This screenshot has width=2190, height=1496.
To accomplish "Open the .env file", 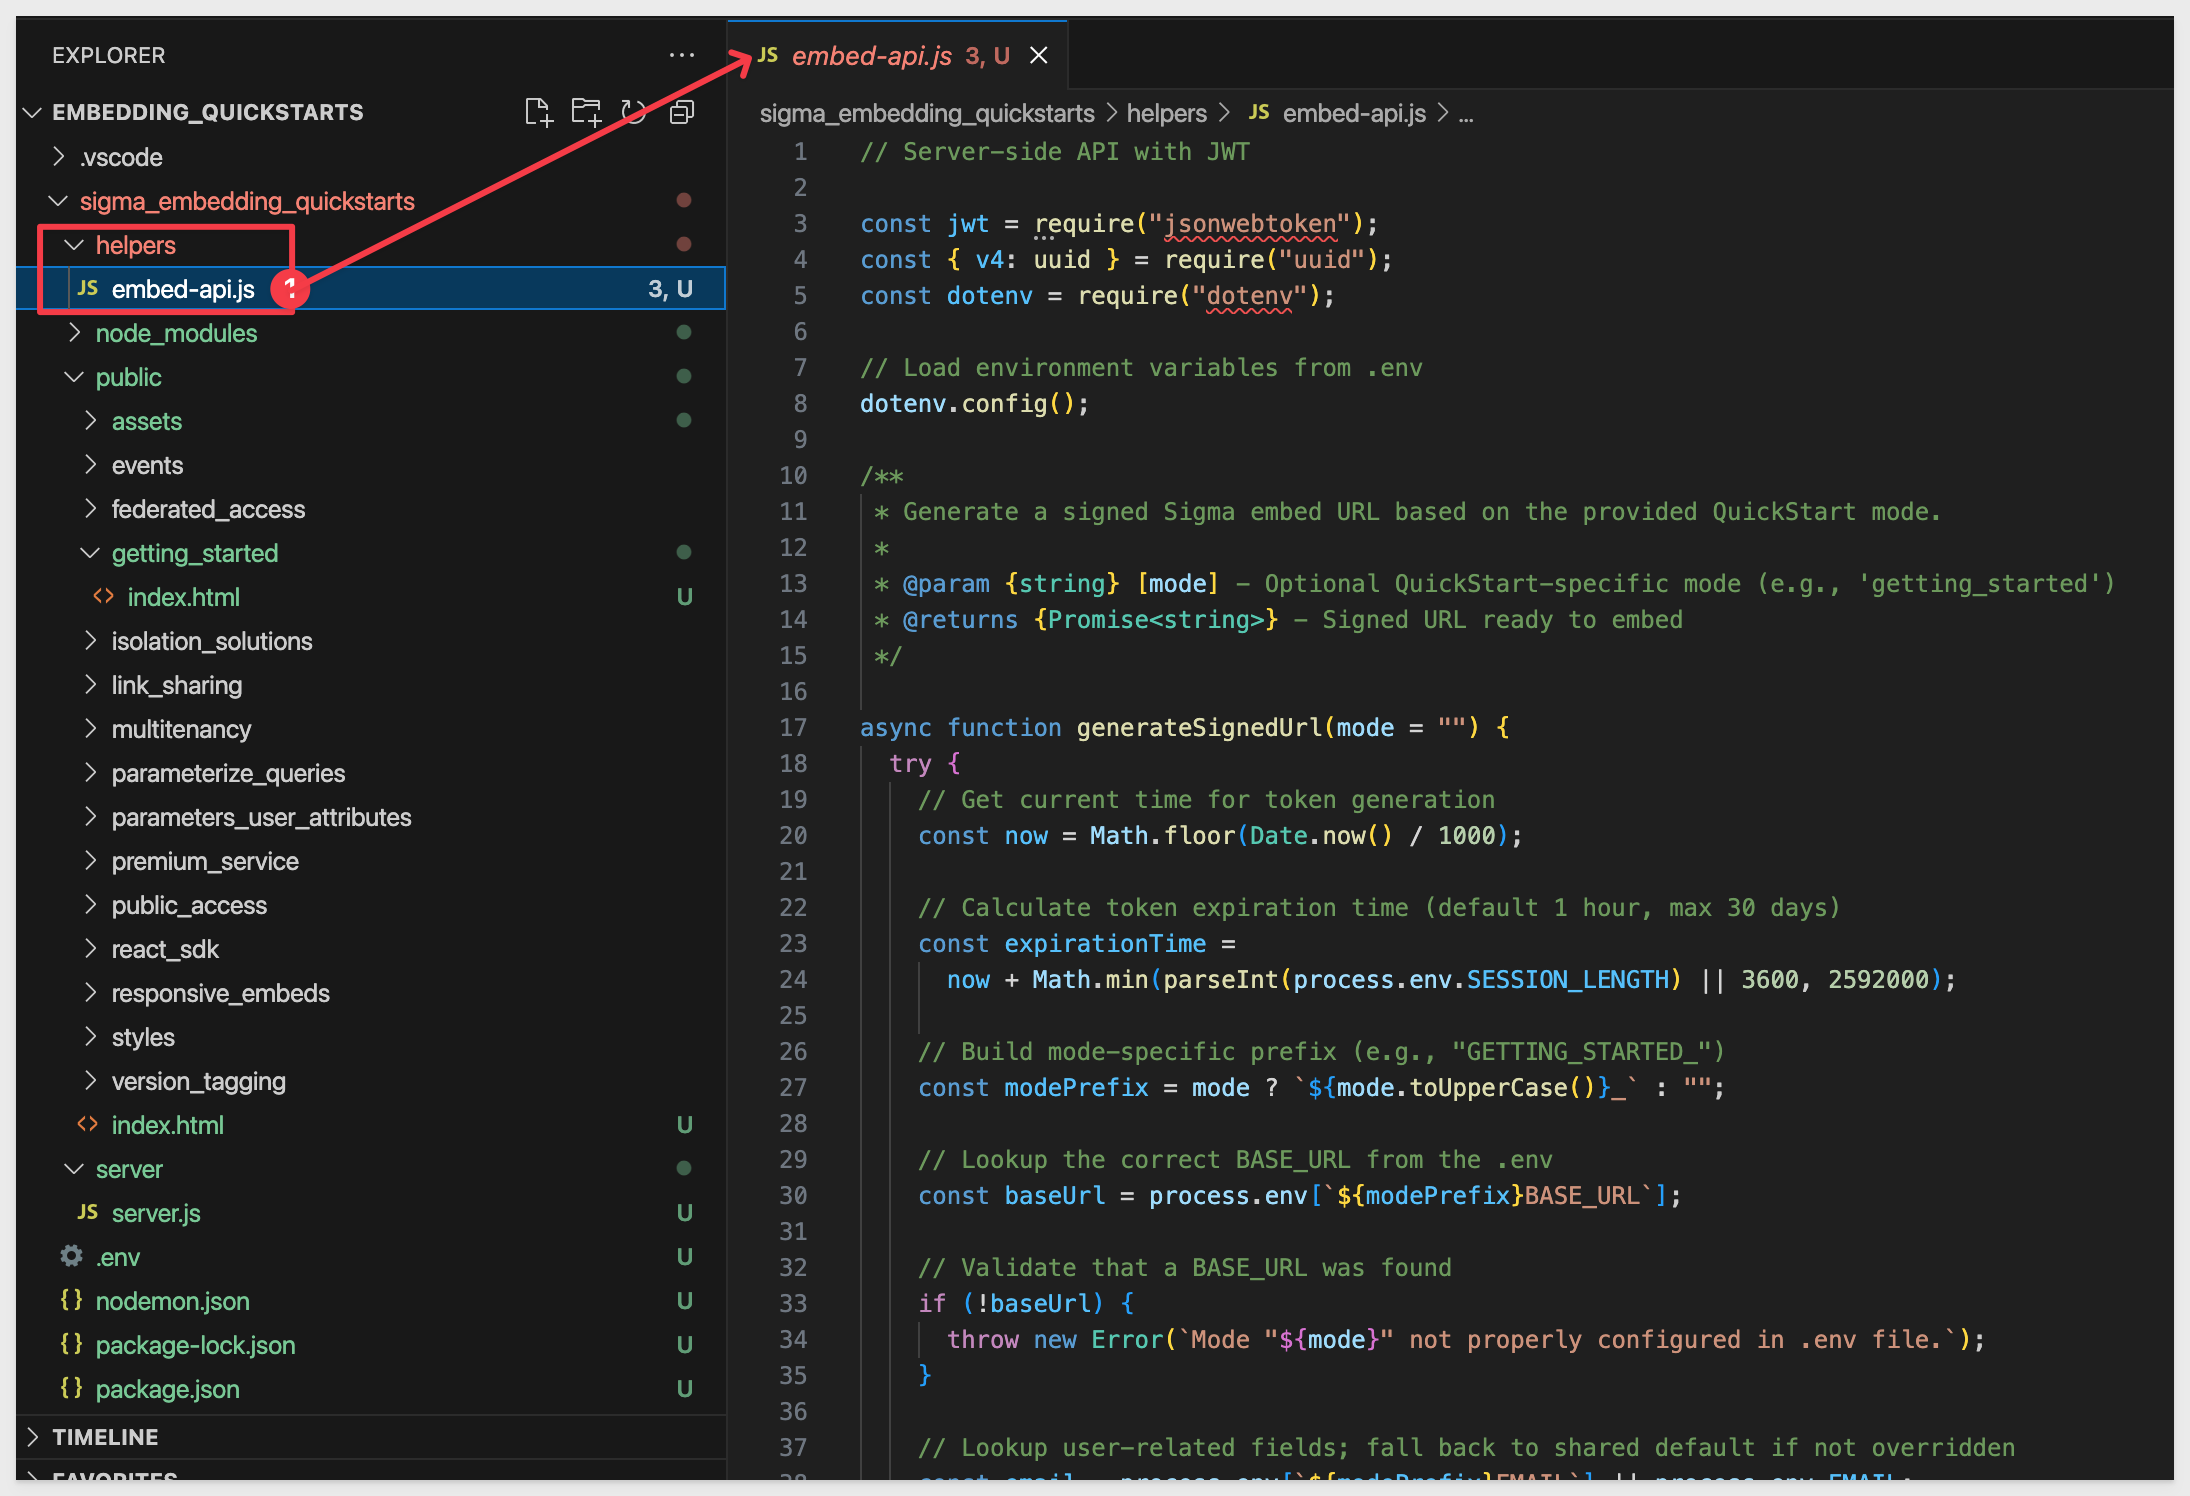I will click(x=371, y=1257).
